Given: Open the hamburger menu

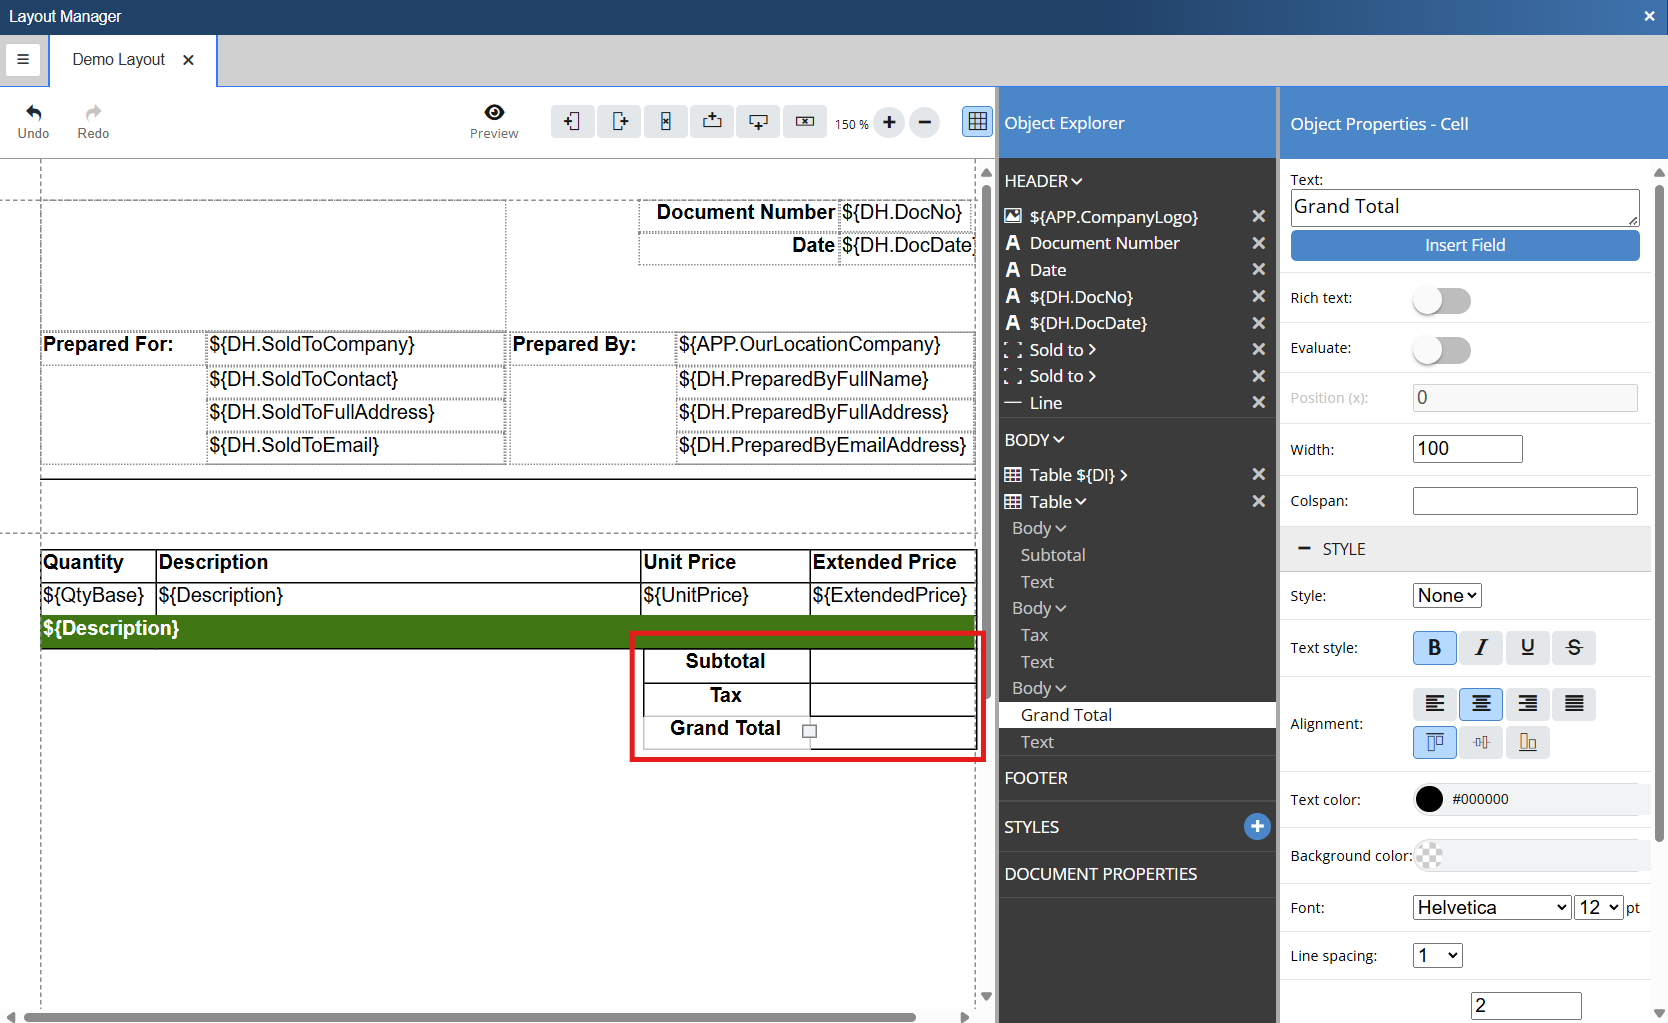Looking at the screenshot, I should click(23, 60).
